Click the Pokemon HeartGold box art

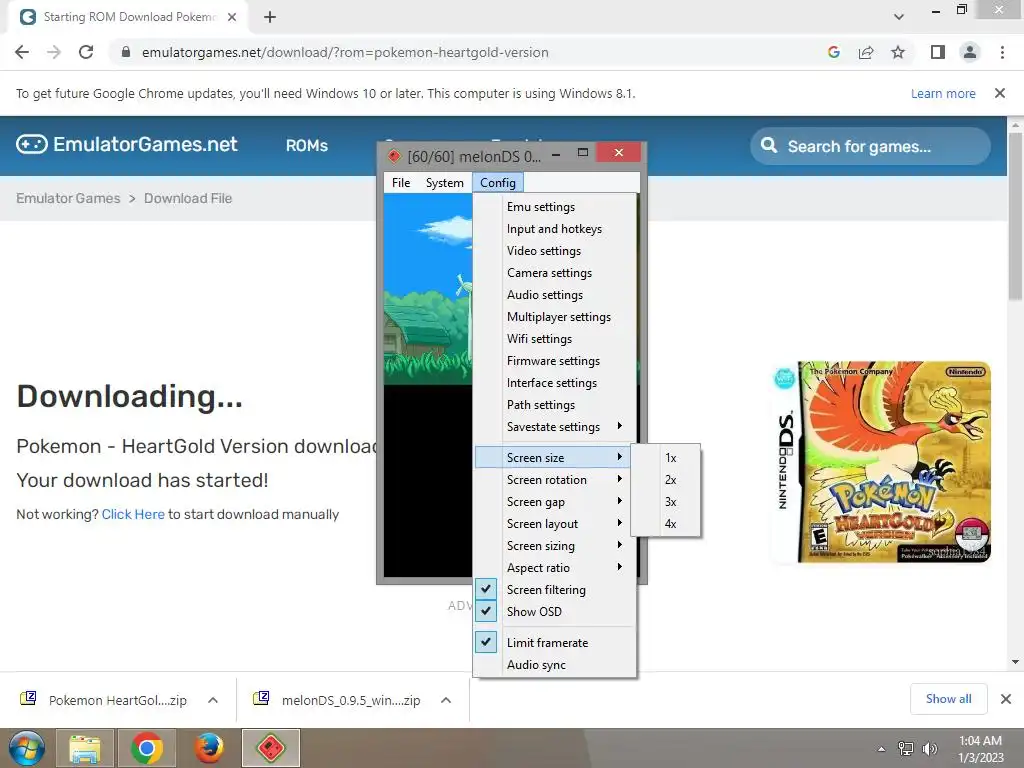882,462
